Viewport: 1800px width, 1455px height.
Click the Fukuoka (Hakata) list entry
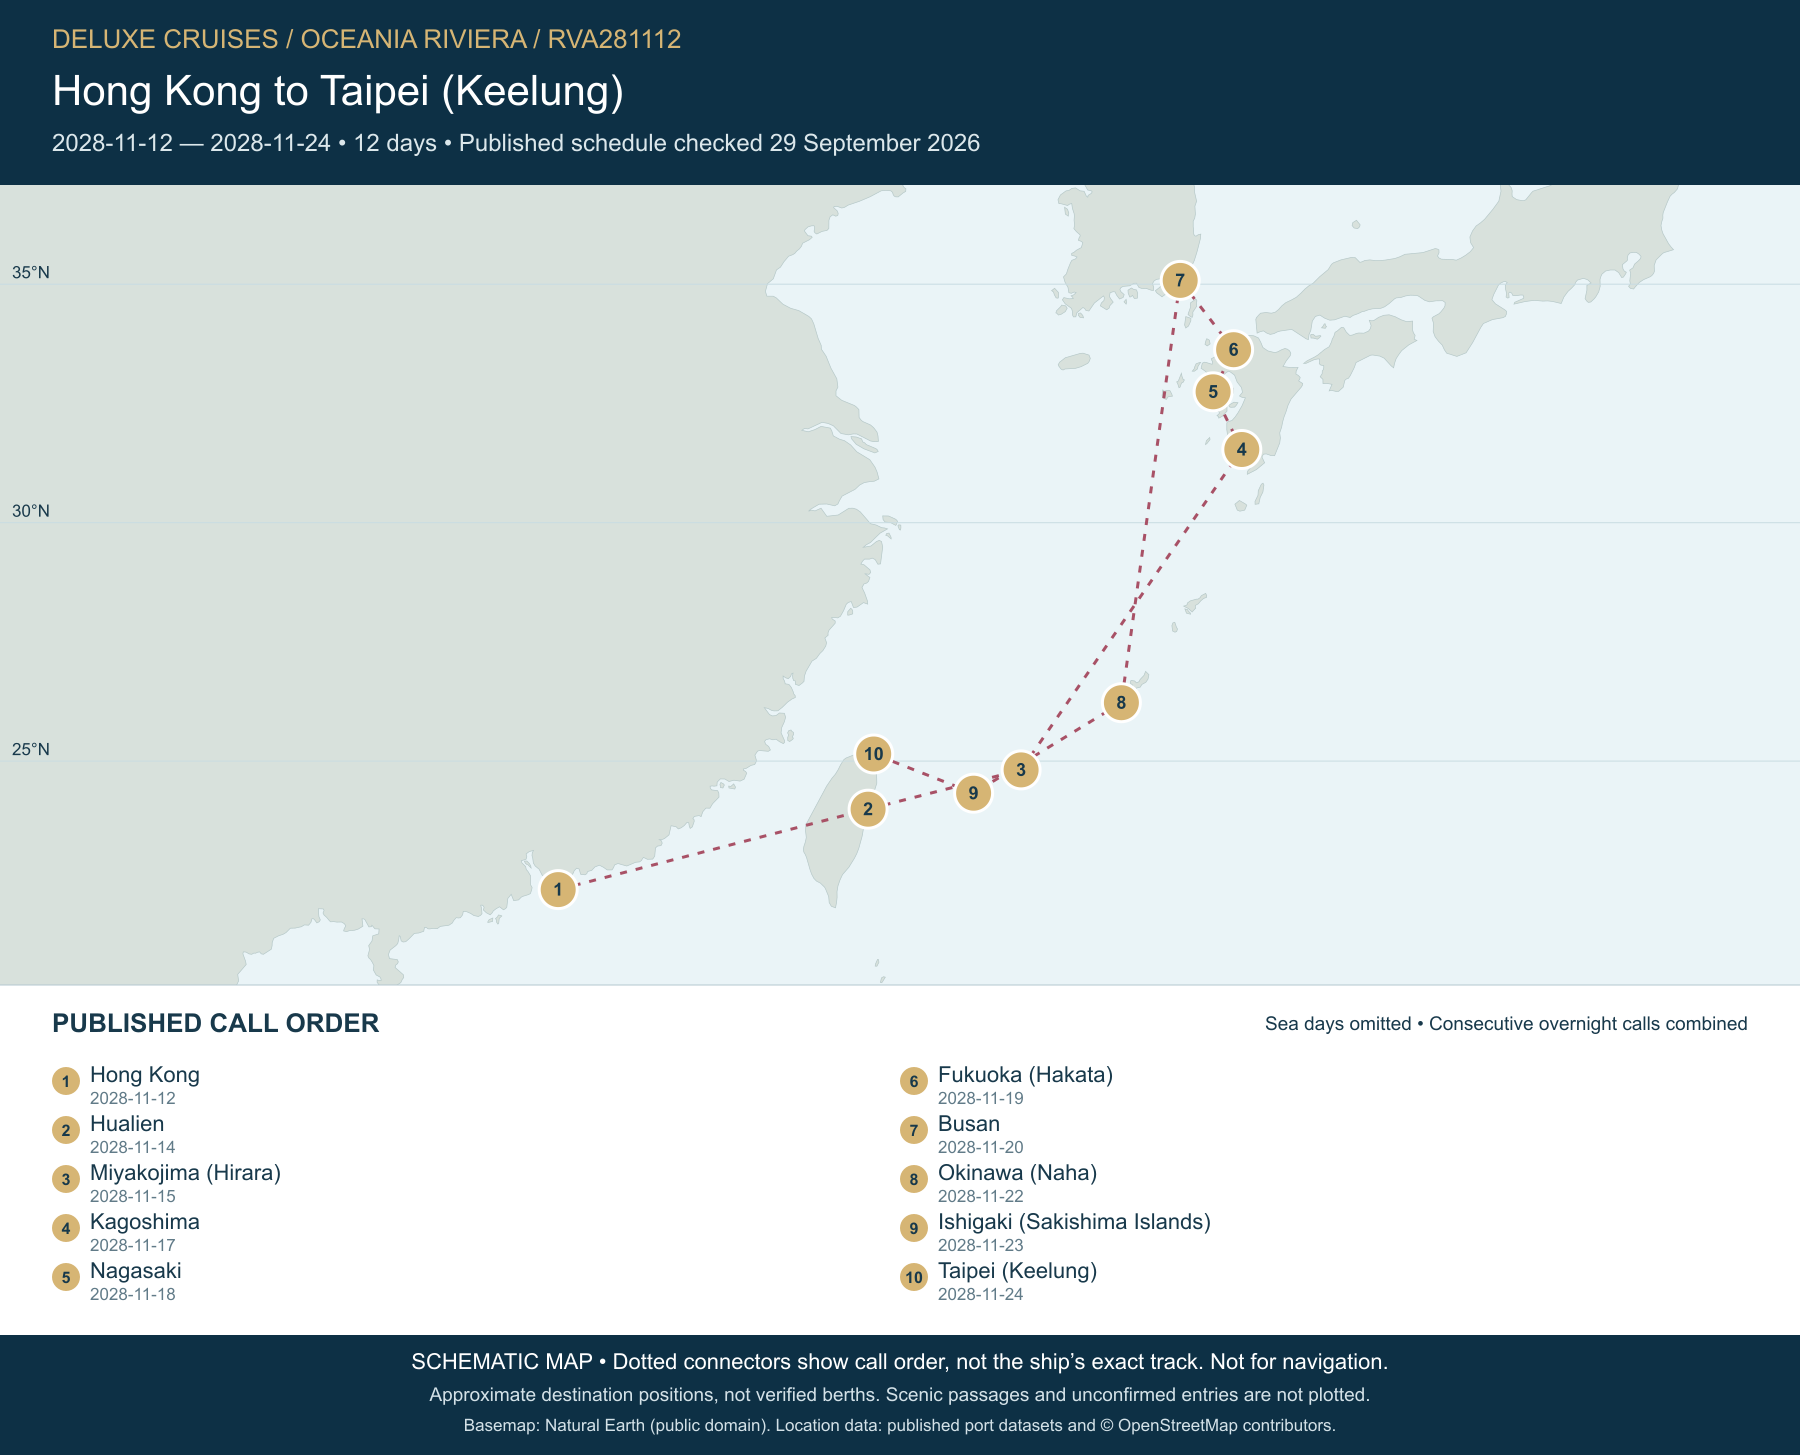pos(1025,1075)
